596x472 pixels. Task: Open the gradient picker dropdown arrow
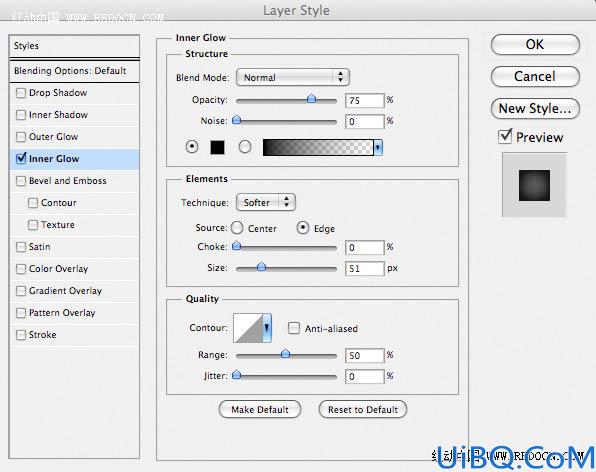[378, 147]
